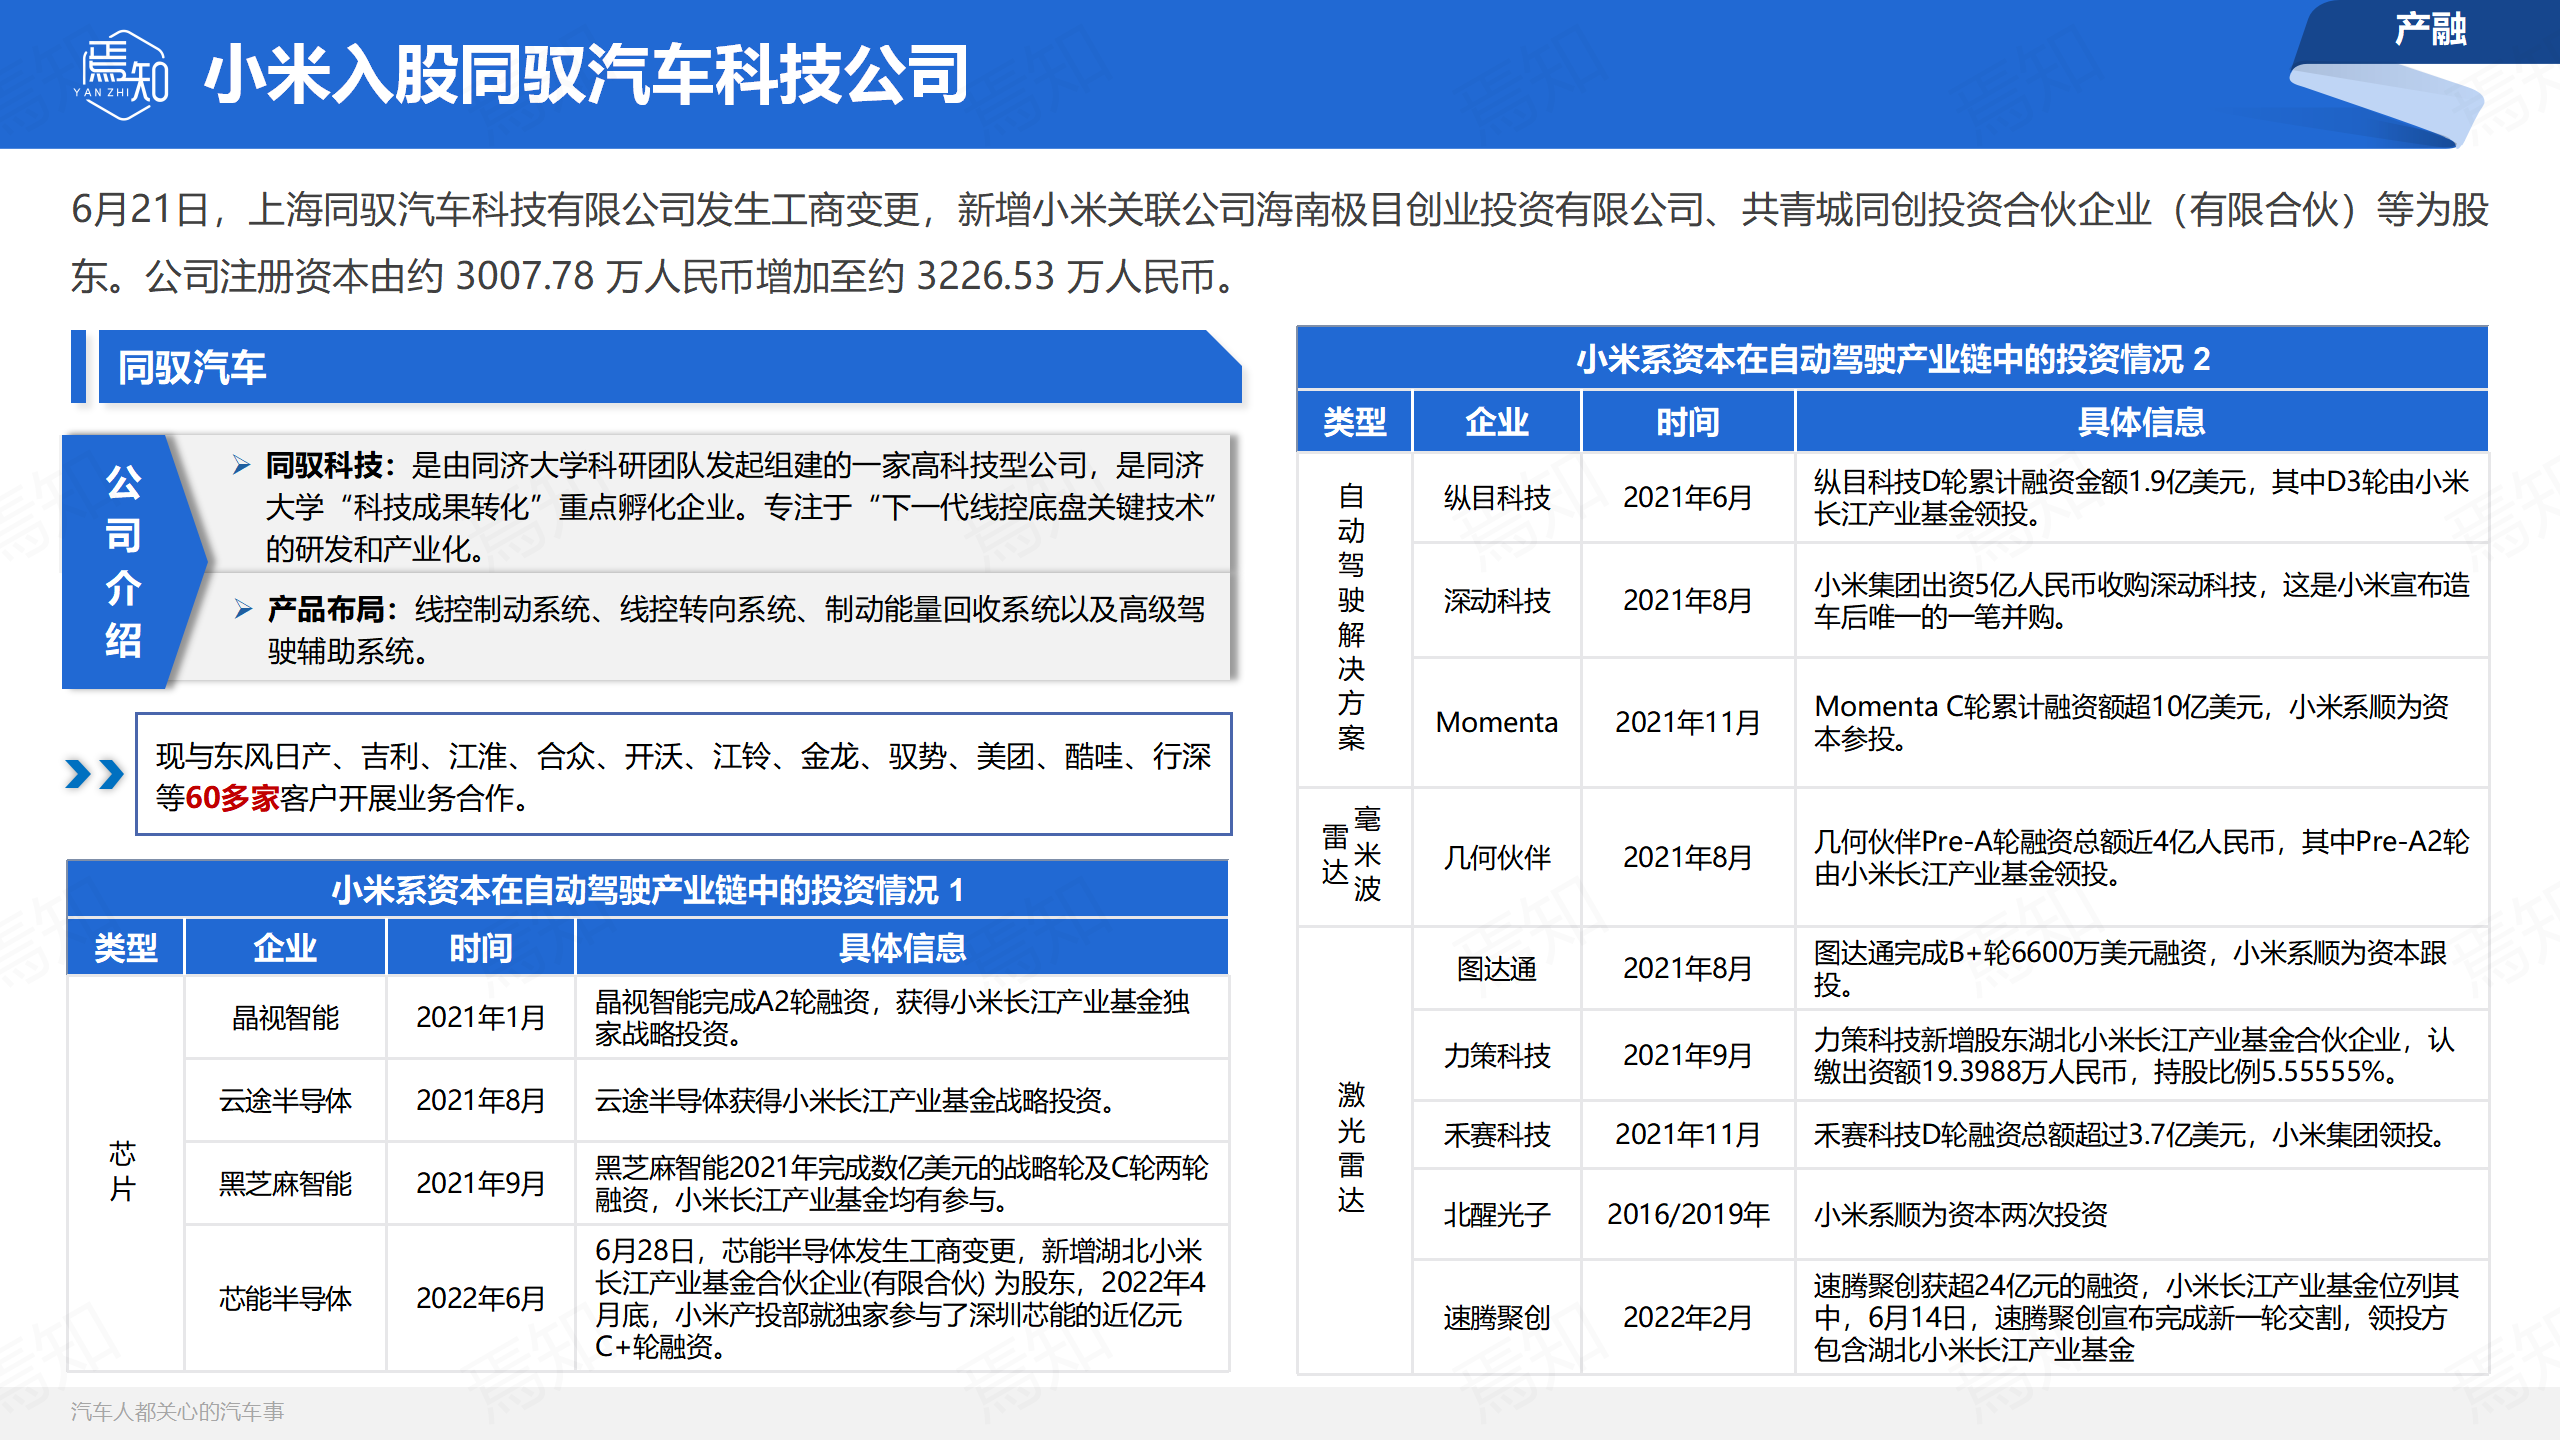Click the arrow bullet before 同驭科技
The width and height of the screenshot is (2560, 1440).
tap(241, 465)
